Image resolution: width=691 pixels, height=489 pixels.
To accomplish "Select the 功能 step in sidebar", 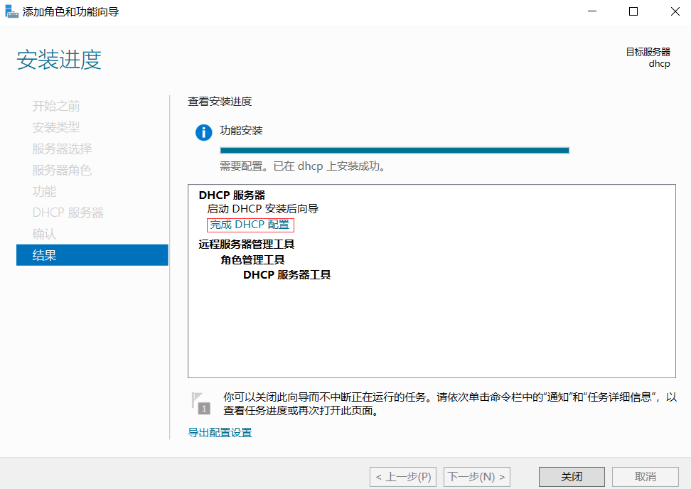I will (x=44, y=191).
